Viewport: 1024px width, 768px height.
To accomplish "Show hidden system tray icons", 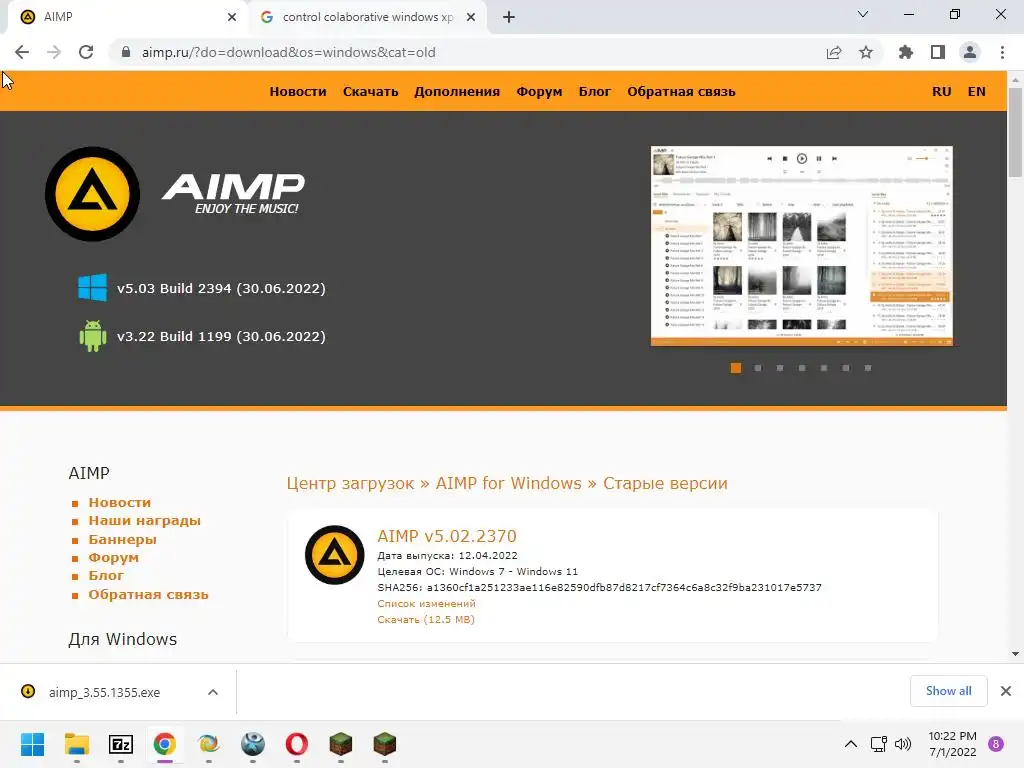I will 850,744.
